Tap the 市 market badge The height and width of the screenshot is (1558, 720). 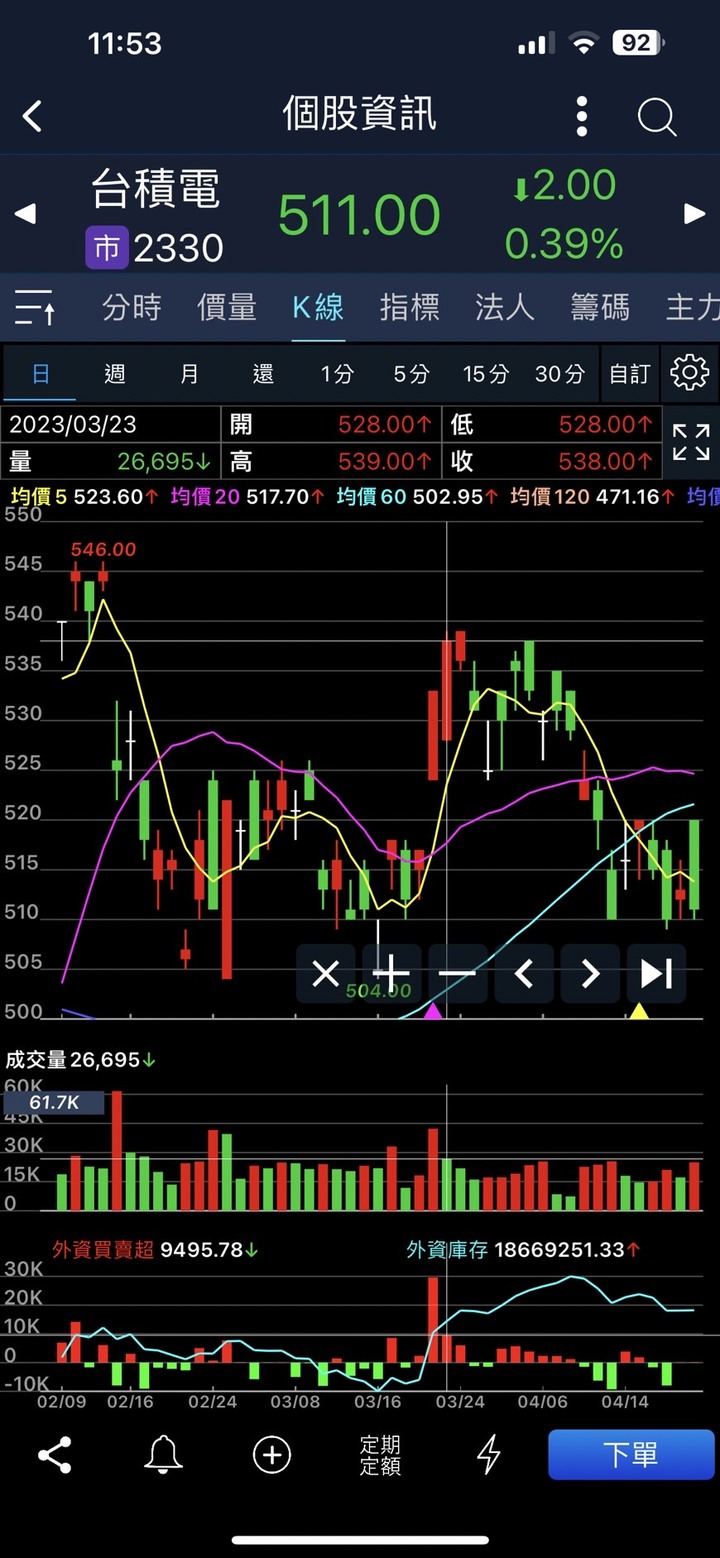click(x=106, y=248)
